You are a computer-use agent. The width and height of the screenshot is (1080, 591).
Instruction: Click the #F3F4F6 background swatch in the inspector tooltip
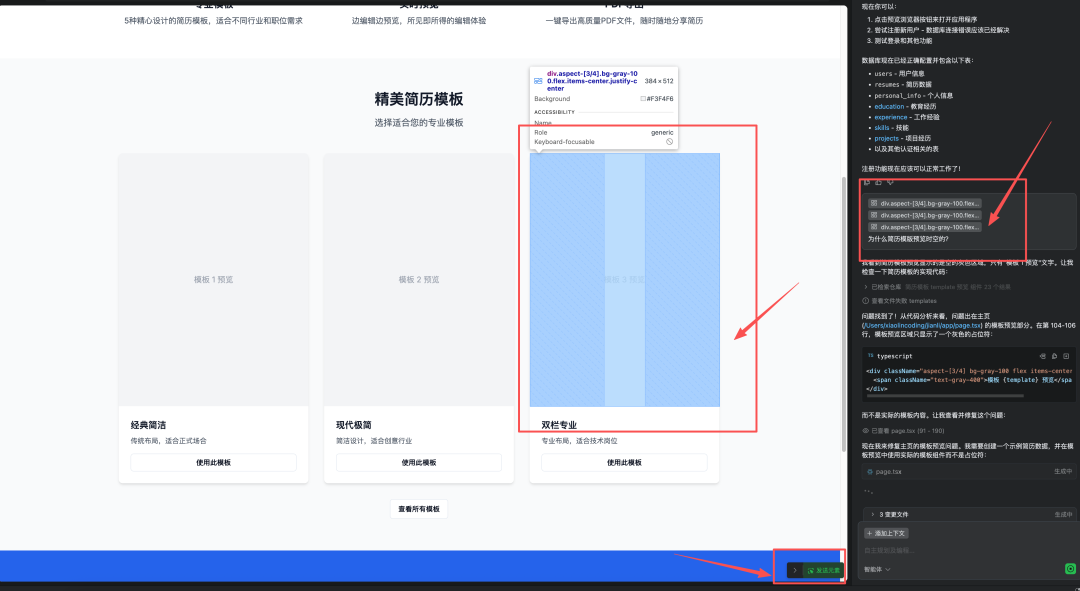[x=643, y=98]
